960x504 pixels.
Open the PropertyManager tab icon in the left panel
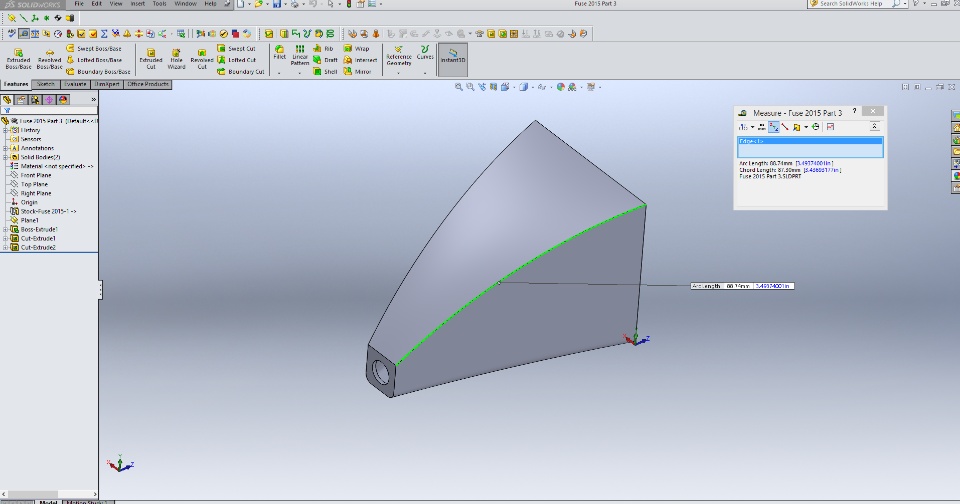21,99
